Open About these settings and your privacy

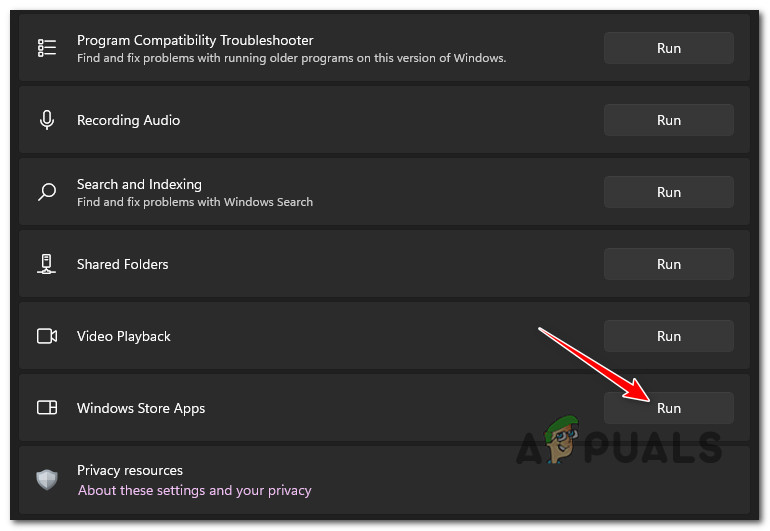[194, 491]
